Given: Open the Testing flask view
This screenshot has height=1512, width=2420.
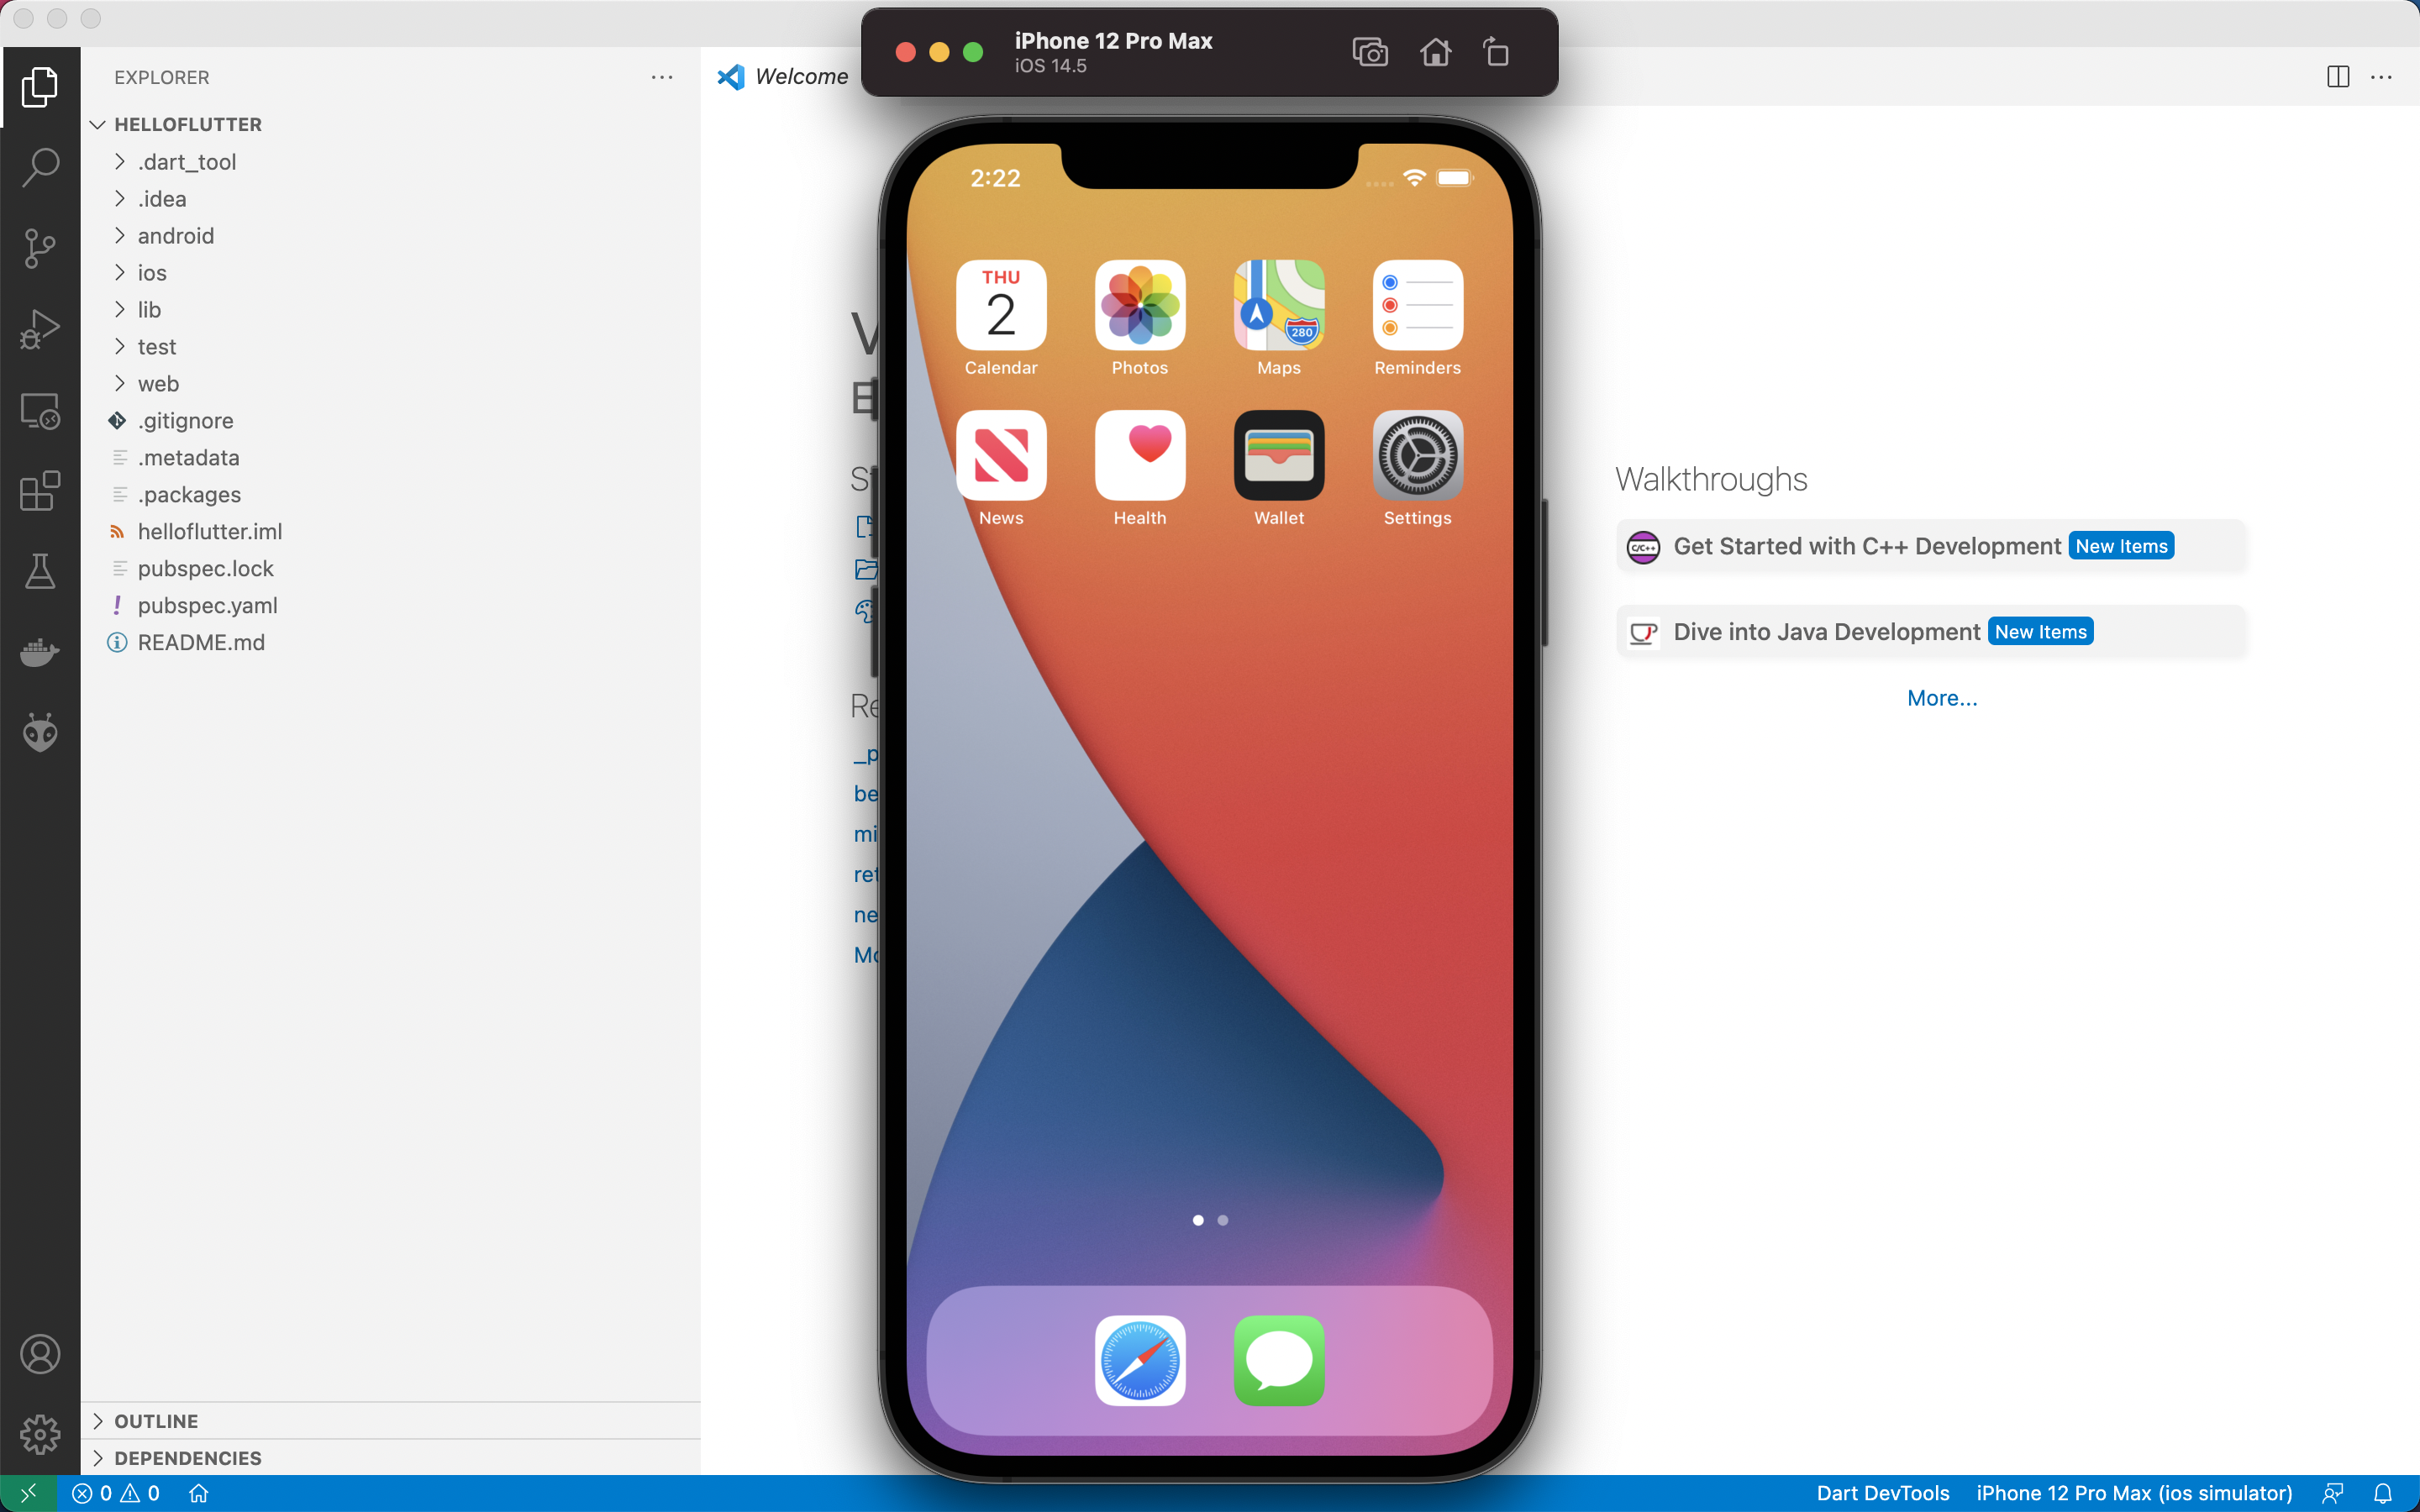Looking at the screenshot, I should (x=40, y=572).
